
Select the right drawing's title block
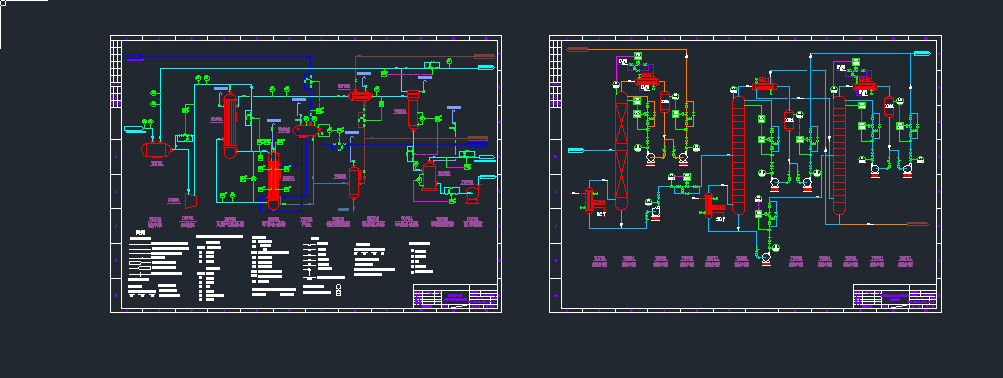[895, 296]
